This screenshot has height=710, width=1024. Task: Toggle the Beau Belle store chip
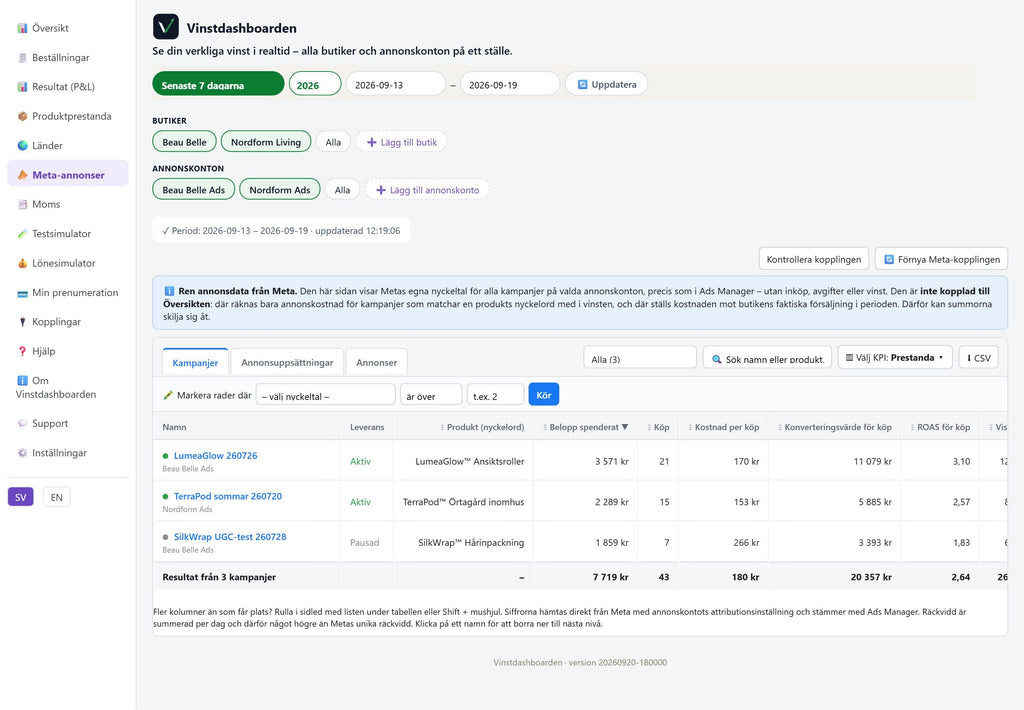click(x=184, y=142)
